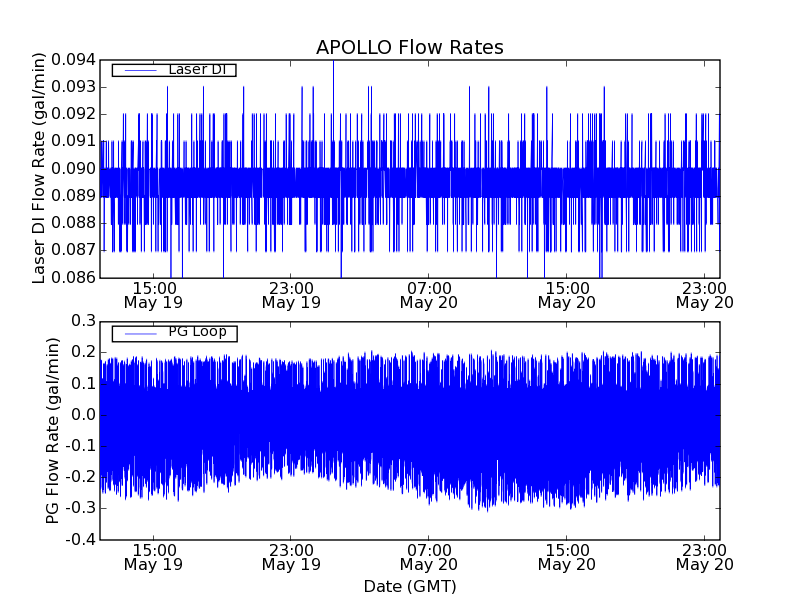Image resolution: width=800 pixels, height=600 pixels.
Task: Click the 0.094 tick on top plot
Action: point(72,60)
